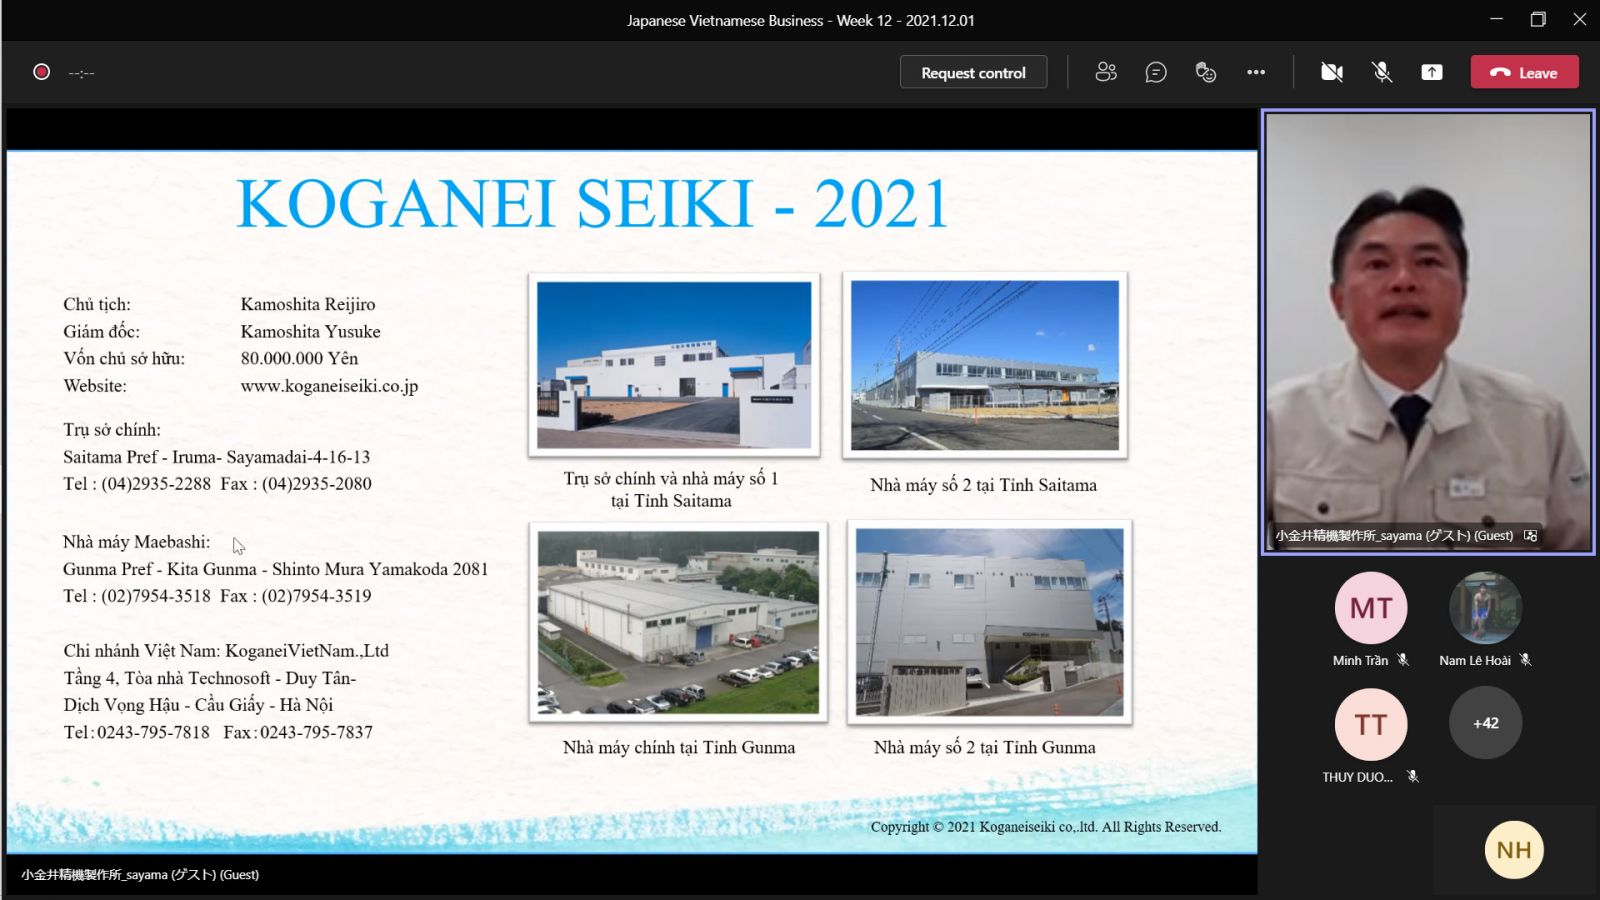Click the 'Chi nhánh Việt Nam' line

coord(226,651)
